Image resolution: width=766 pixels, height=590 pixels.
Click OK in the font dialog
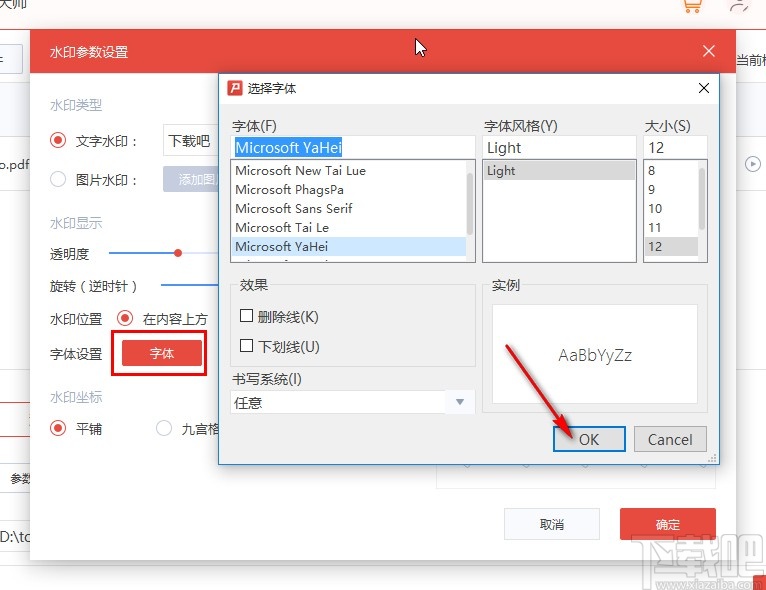(589, 439)
